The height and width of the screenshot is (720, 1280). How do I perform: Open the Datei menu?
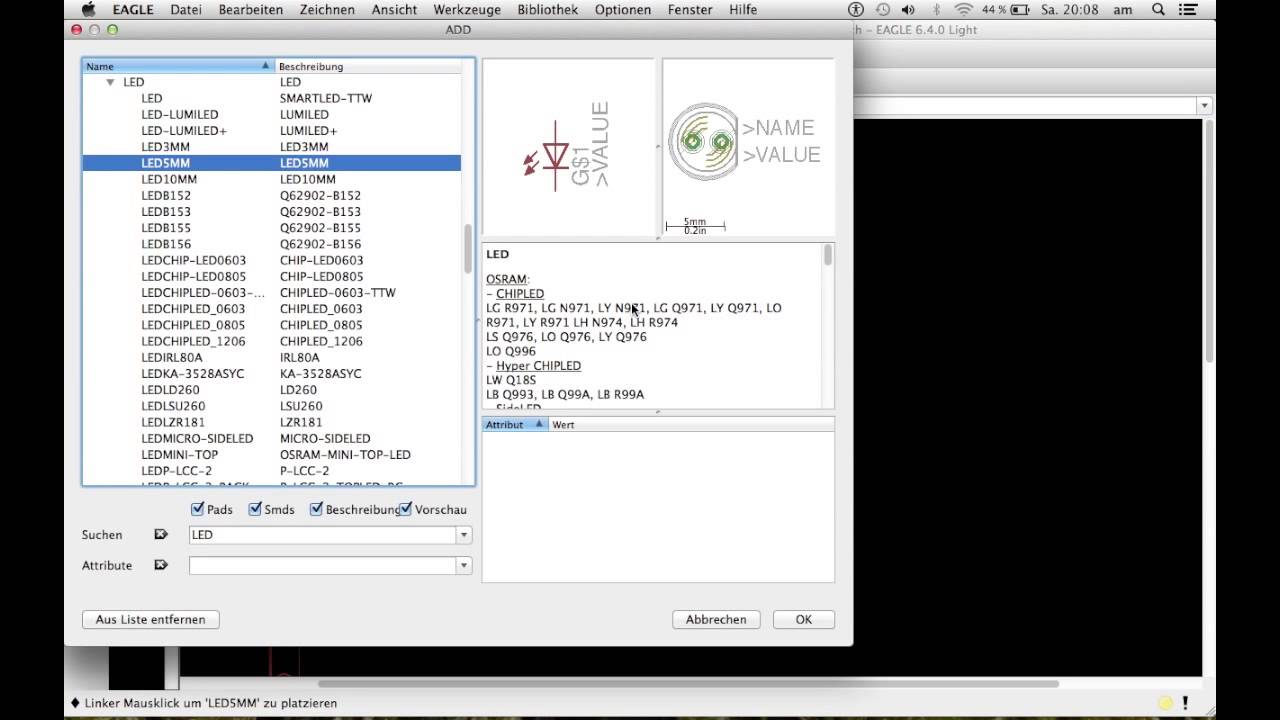tap(186, 9)
